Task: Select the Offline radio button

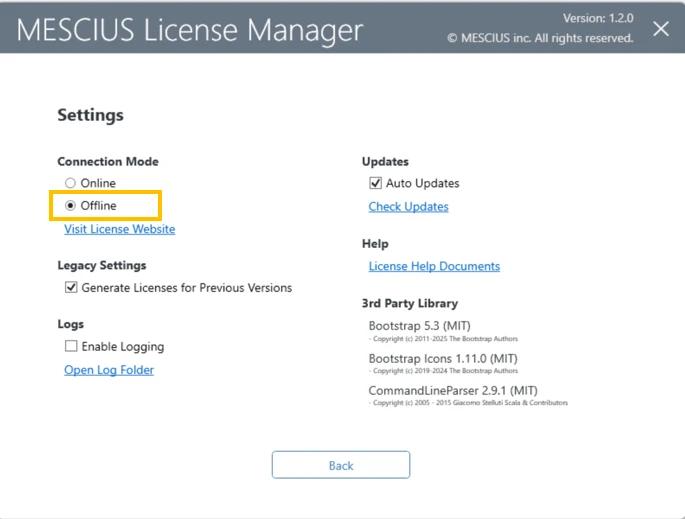Action: click(x=71, y=206)
